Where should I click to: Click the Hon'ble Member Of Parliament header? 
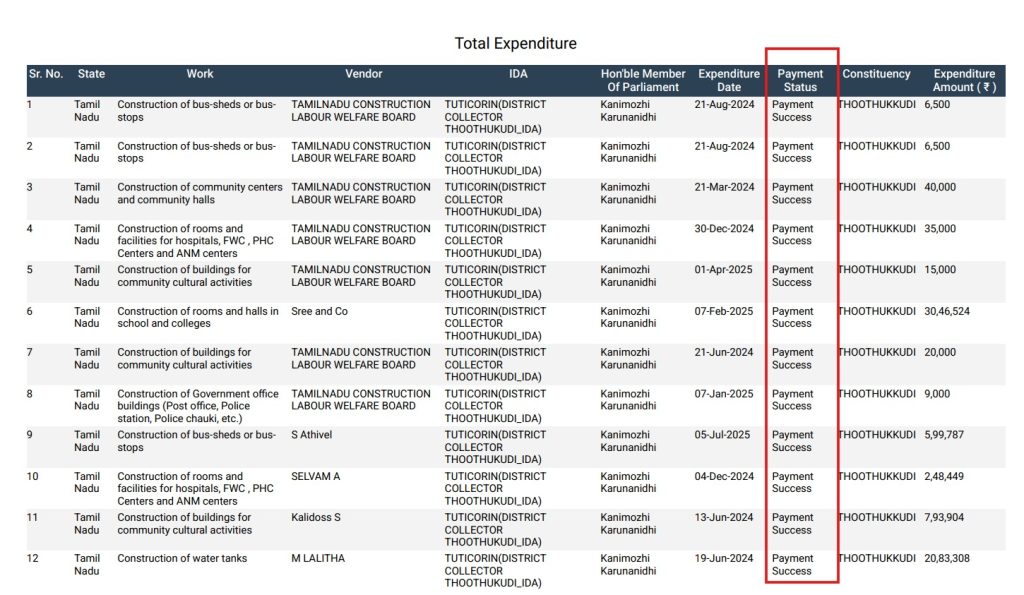click(x=643, y=80)
